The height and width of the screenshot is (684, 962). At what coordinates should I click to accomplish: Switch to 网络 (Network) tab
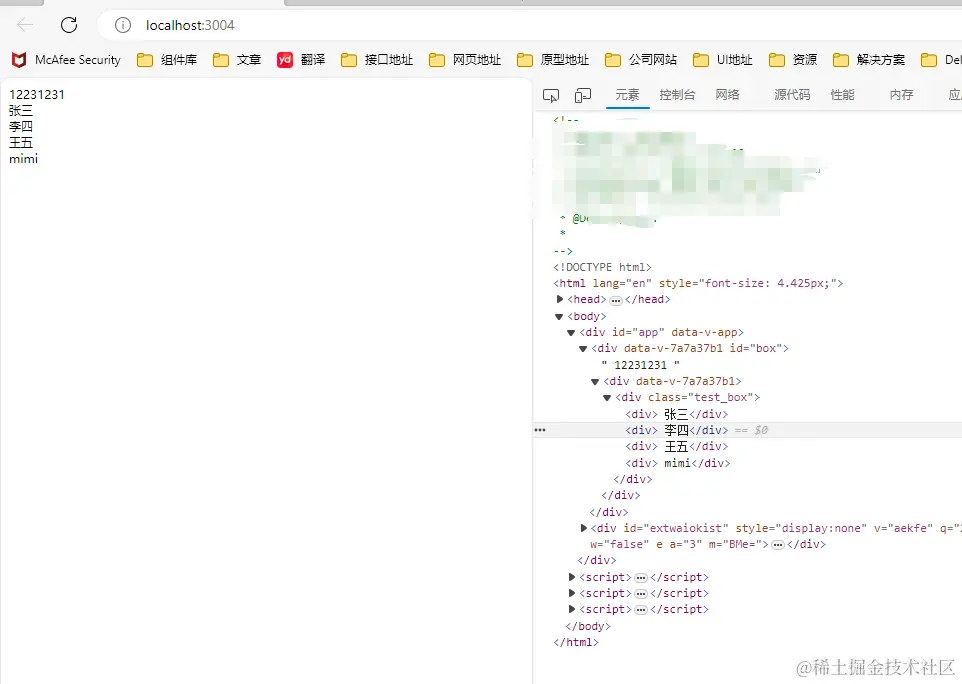pyautogui.click(x=727, y=94)
